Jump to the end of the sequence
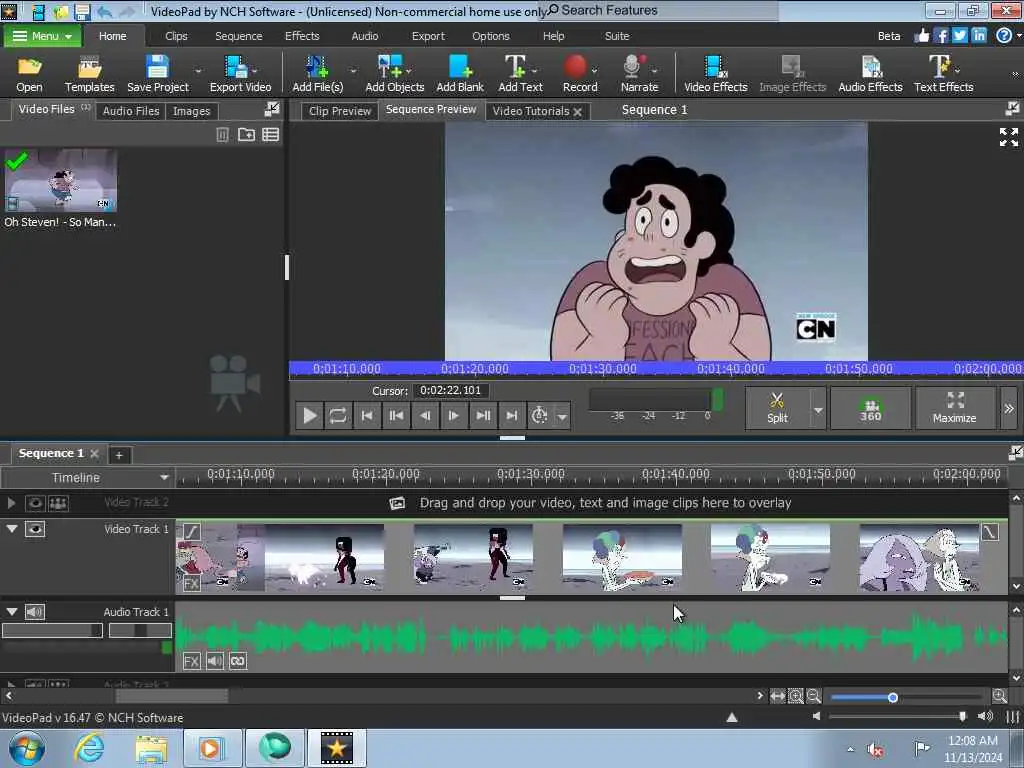This screenshot has width=1024, height=768. pos(511,415)
